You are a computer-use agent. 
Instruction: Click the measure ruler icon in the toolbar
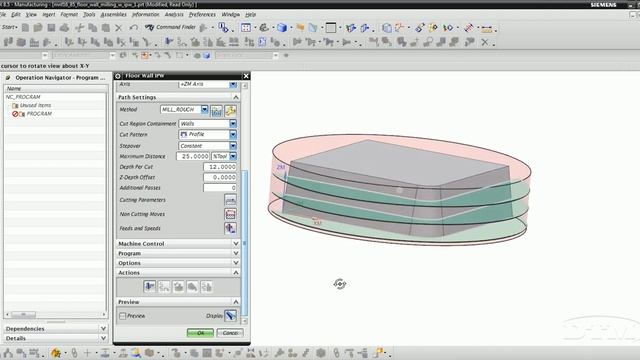tap(487, 29)
